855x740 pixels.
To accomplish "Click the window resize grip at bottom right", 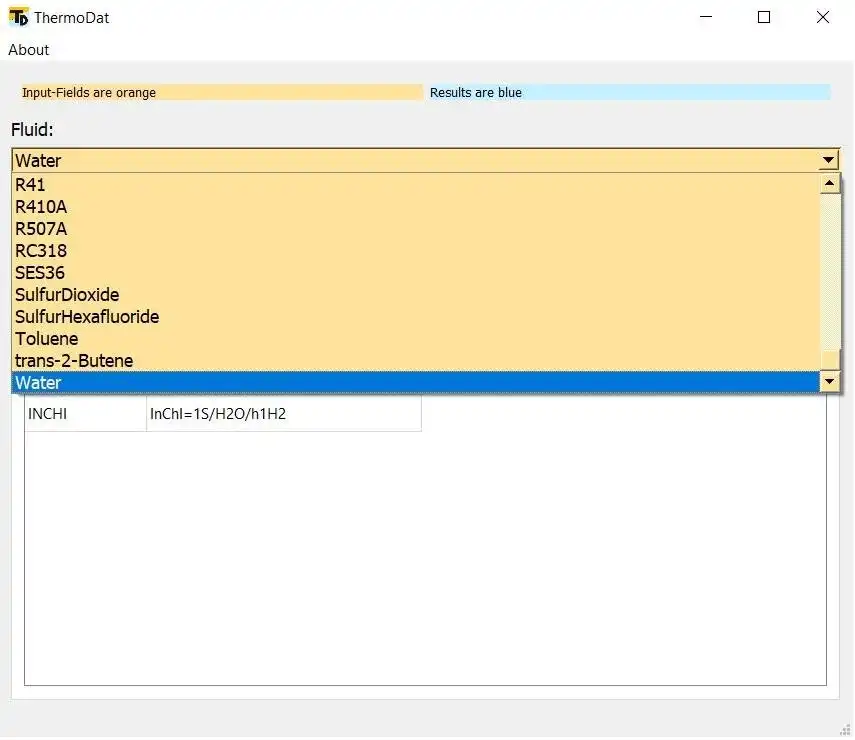I will point(847,731).
